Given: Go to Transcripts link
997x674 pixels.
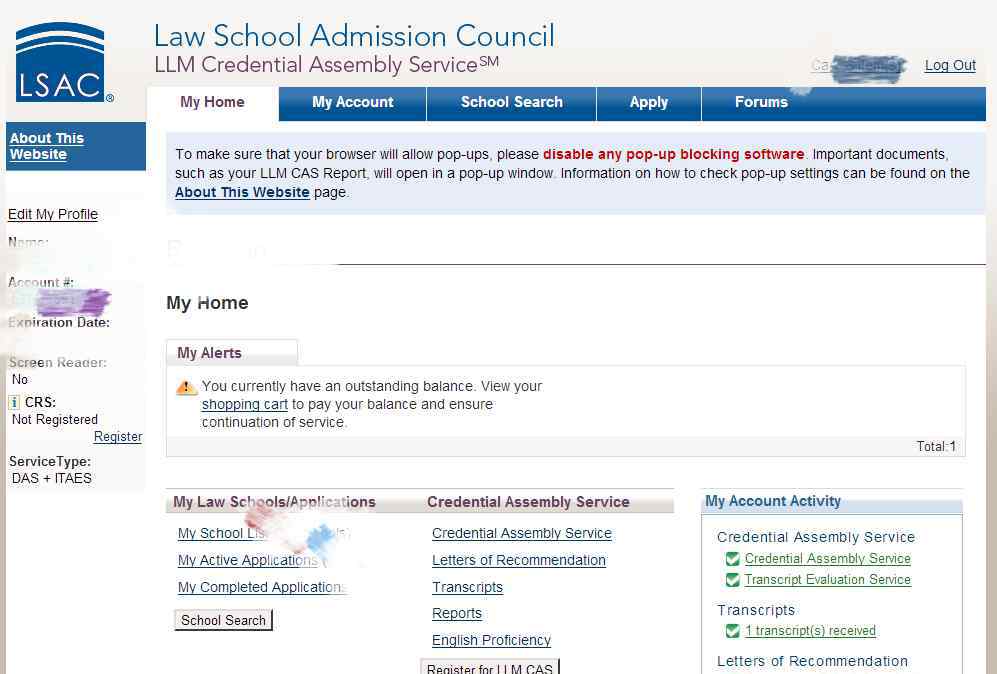Looking at the screenshot, I should 467,588.
